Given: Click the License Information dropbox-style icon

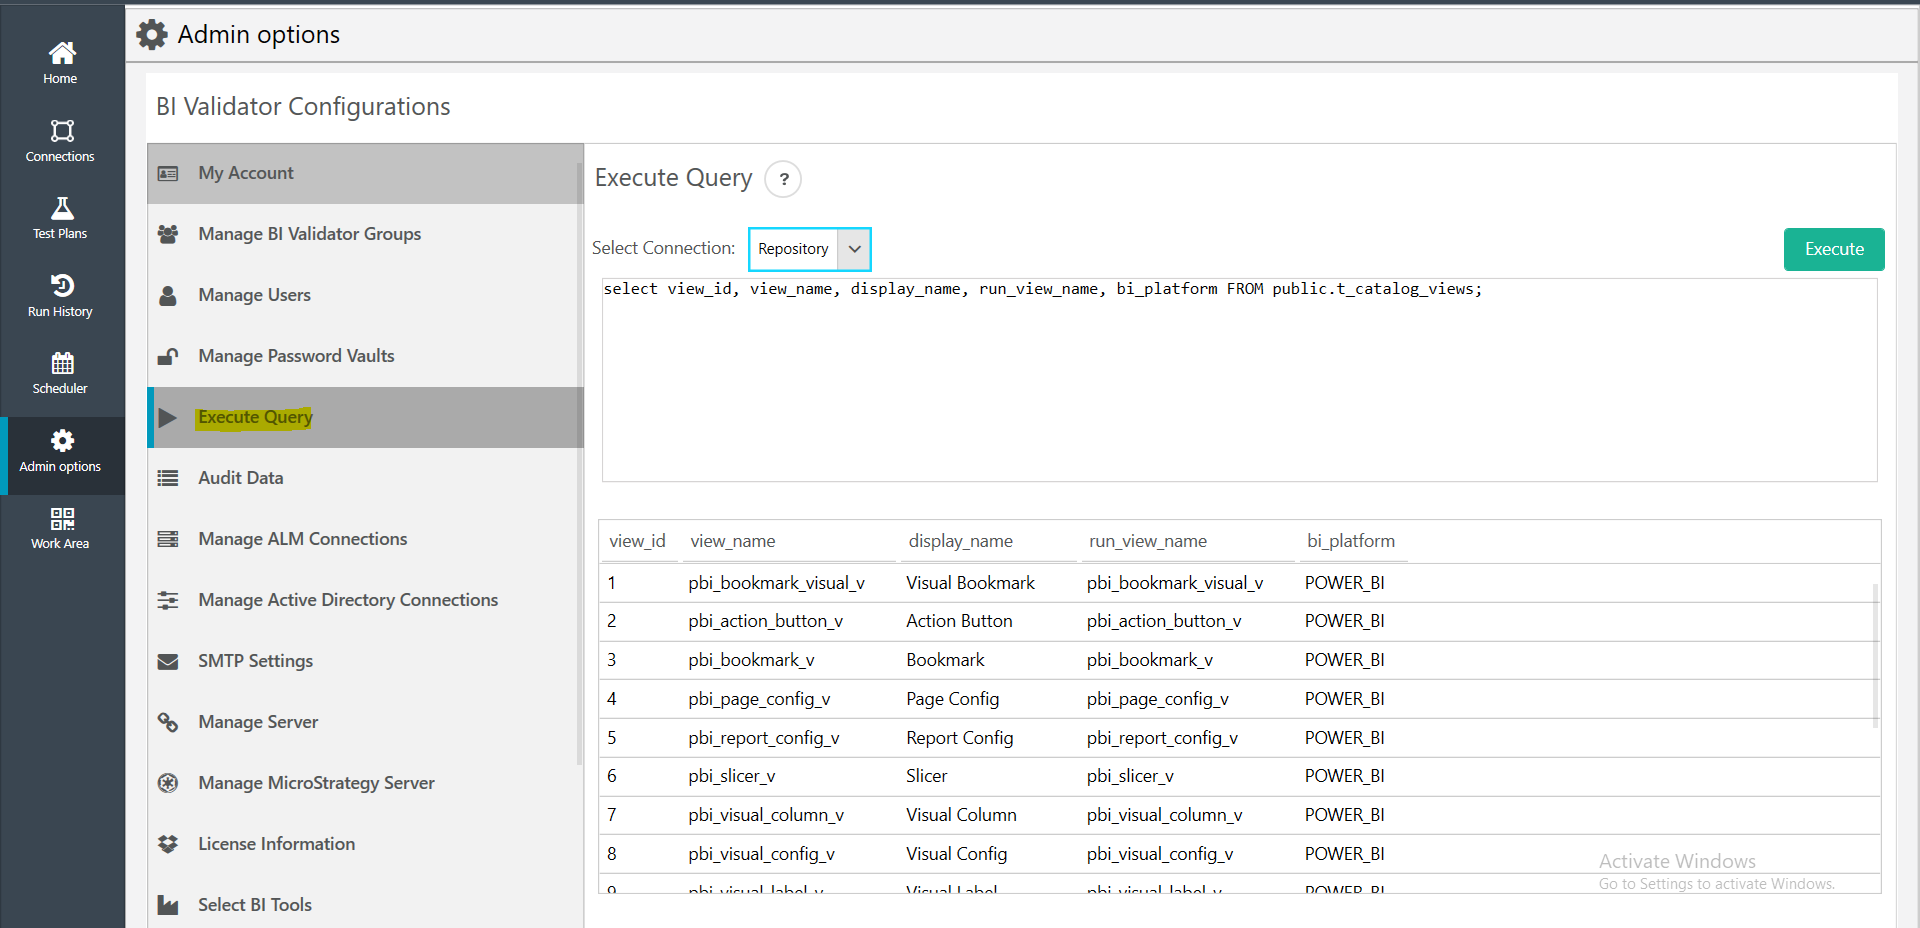Looking at the screenshot, I should [x=168, y=844].
